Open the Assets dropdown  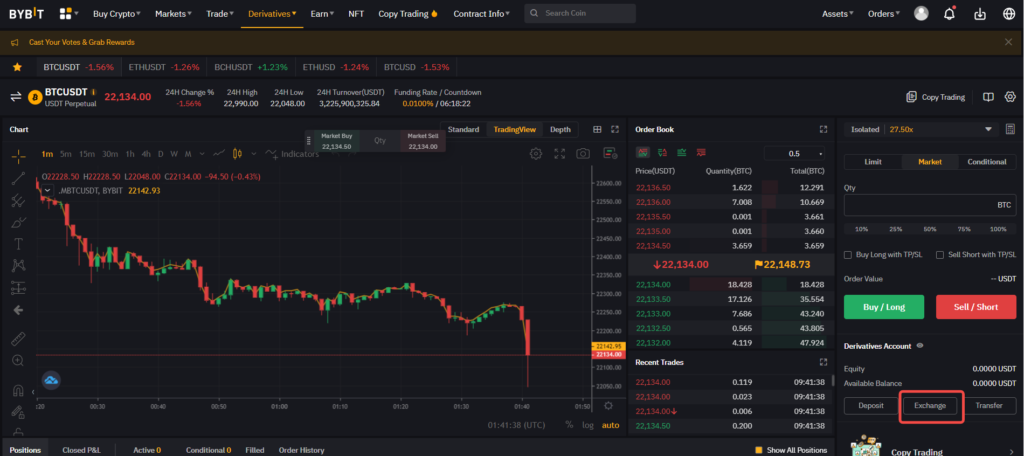pos(838,14)
